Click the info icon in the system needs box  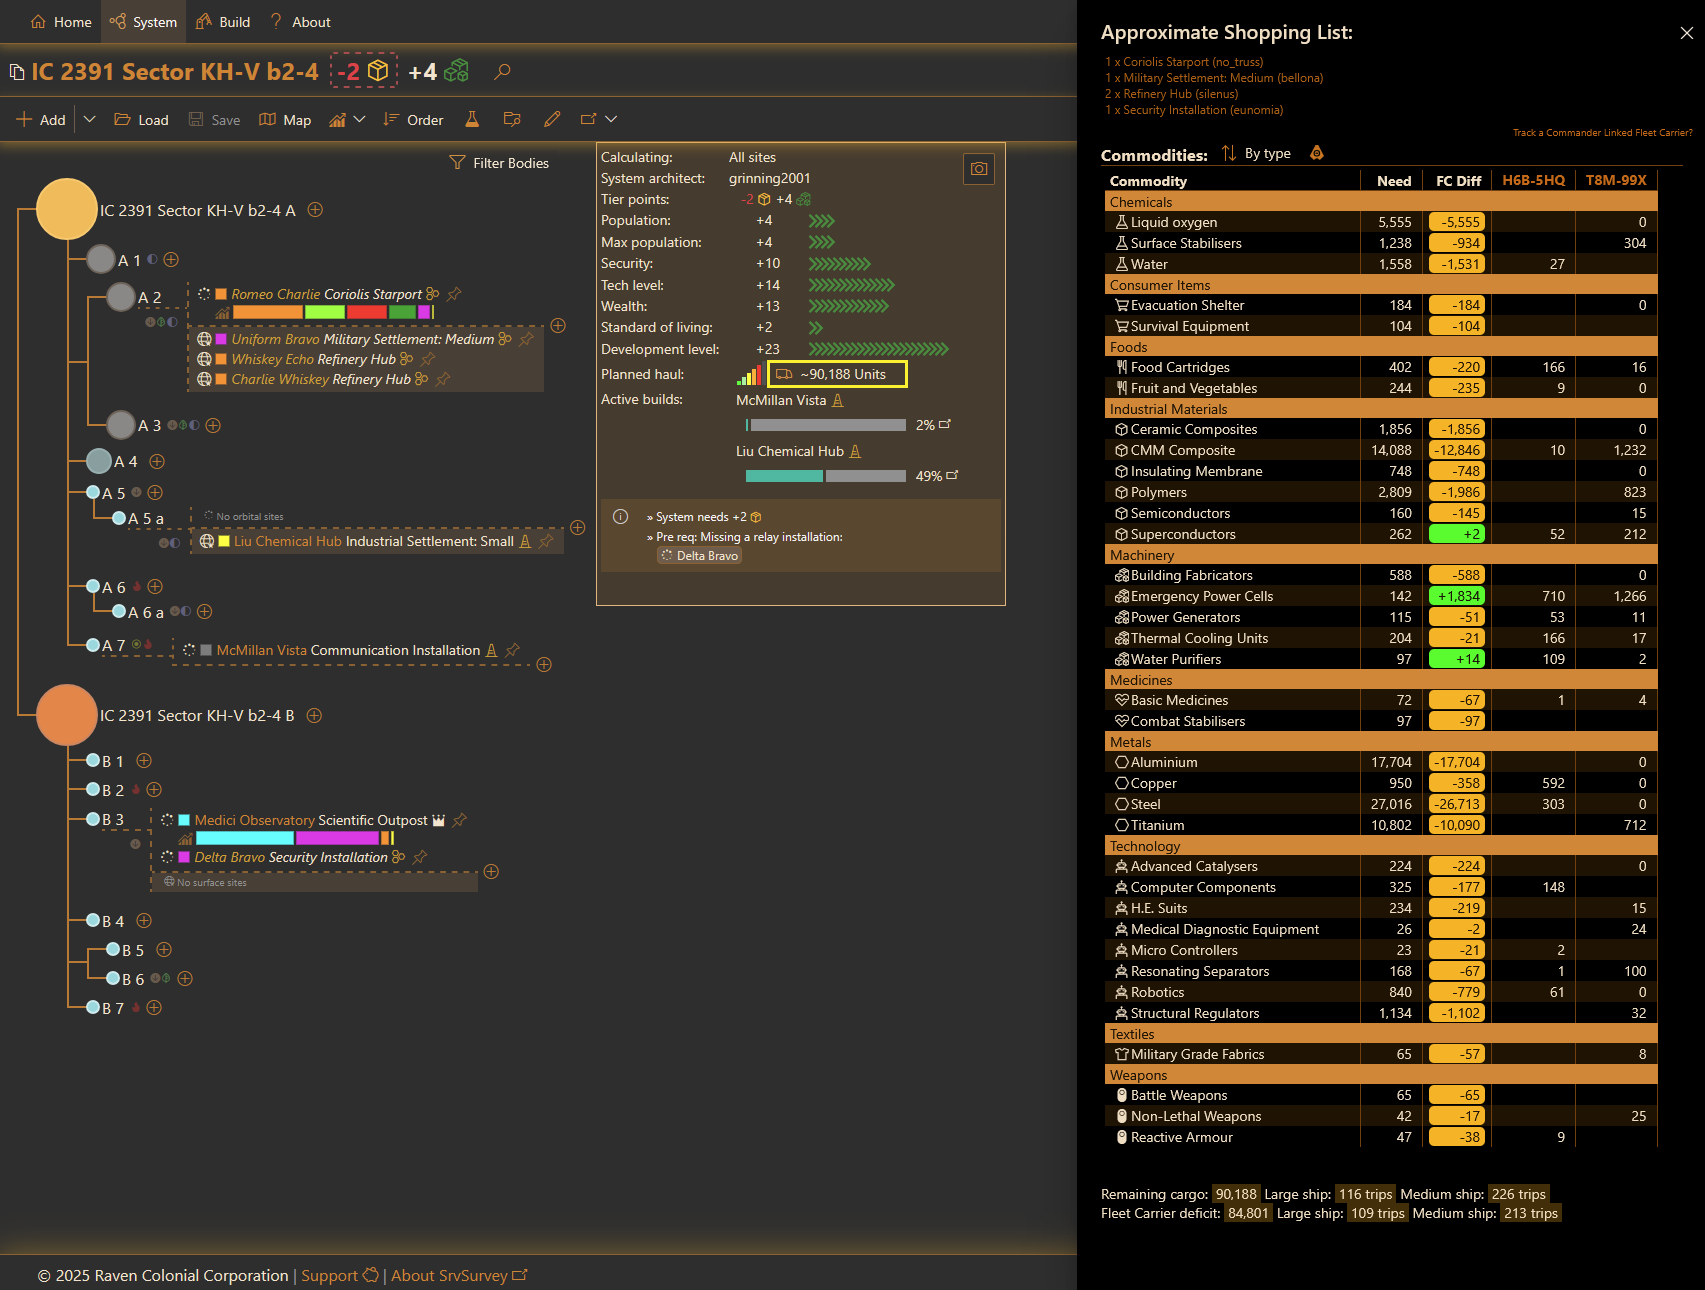[x=620, y=517]
